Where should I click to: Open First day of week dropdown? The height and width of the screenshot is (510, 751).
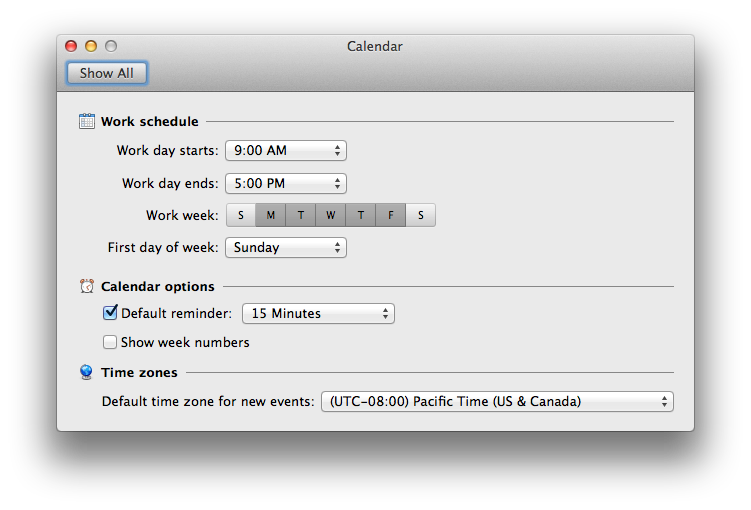[x=286, y=248]
